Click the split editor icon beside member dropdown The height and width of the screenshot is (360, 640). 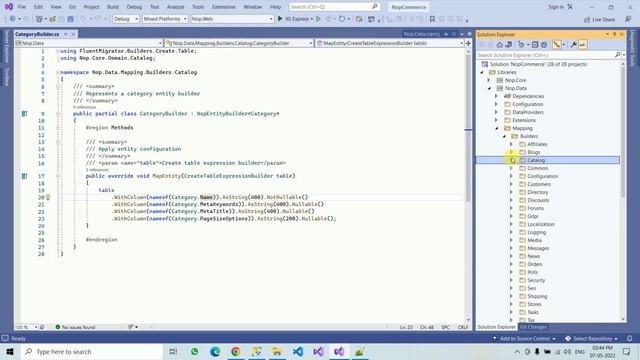[468, 43]
